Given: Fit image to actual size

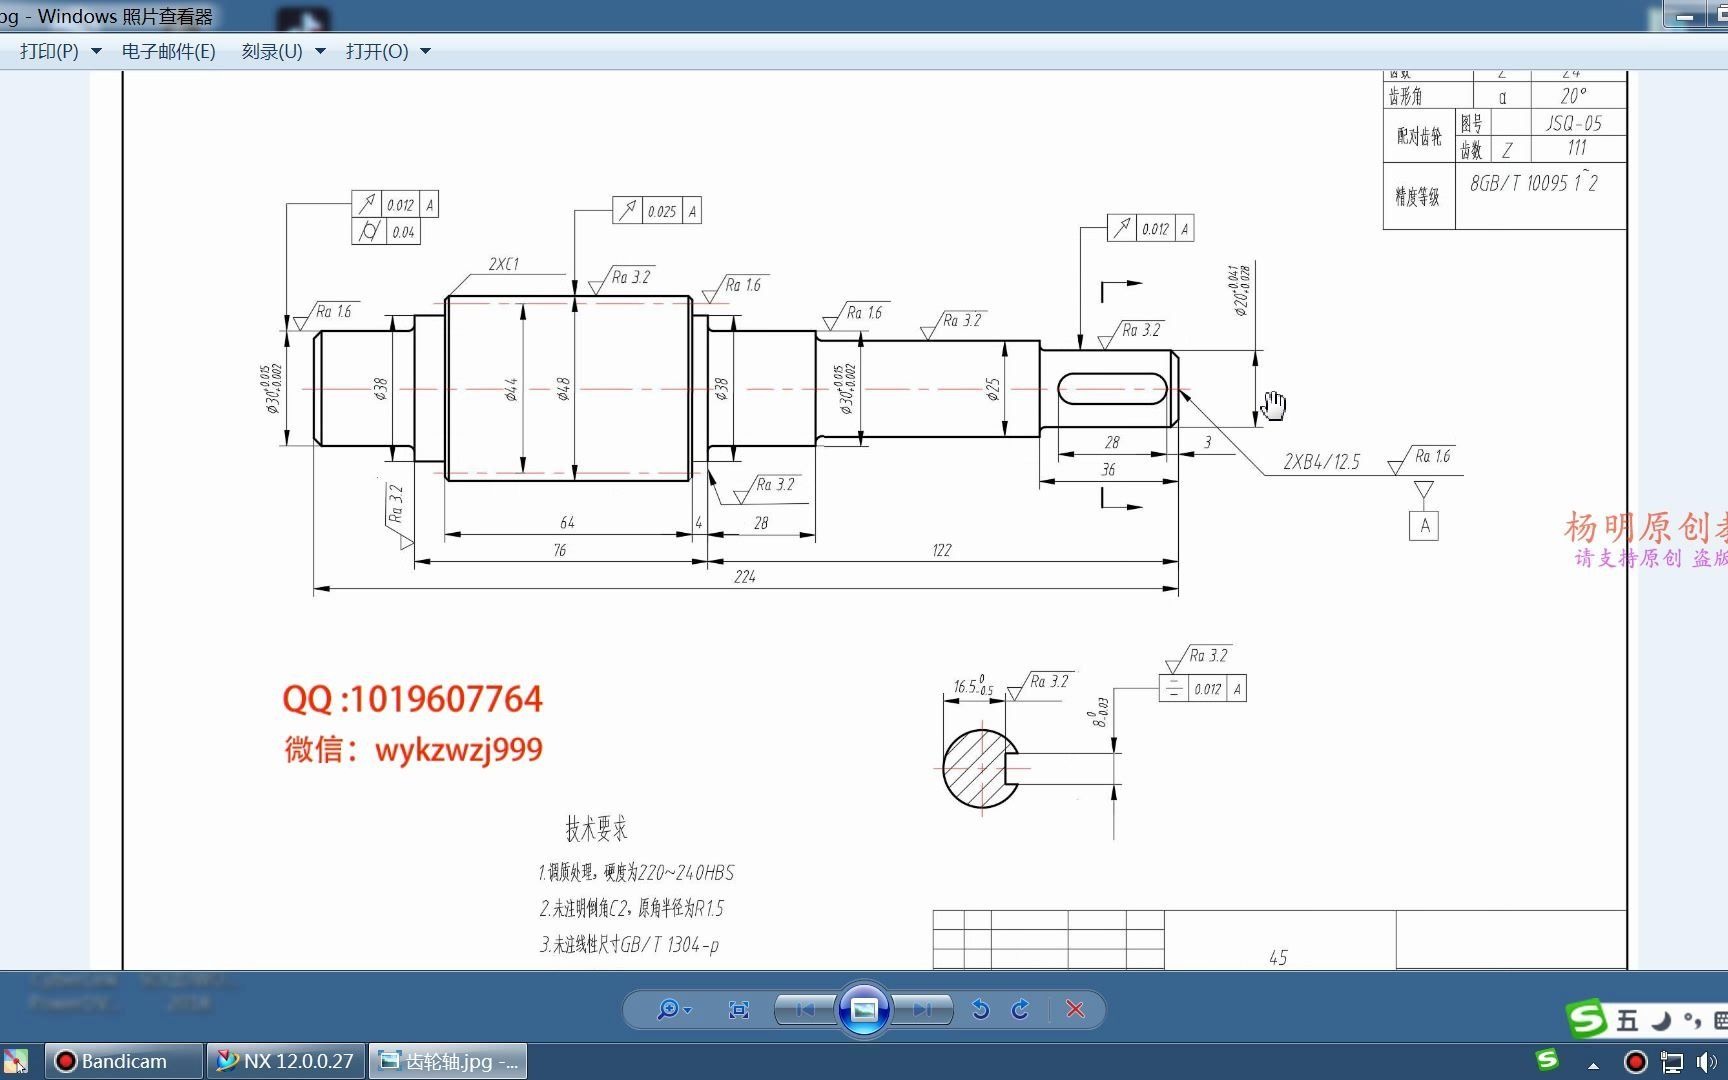Looking at the screenshot, I should [739, 1010].
